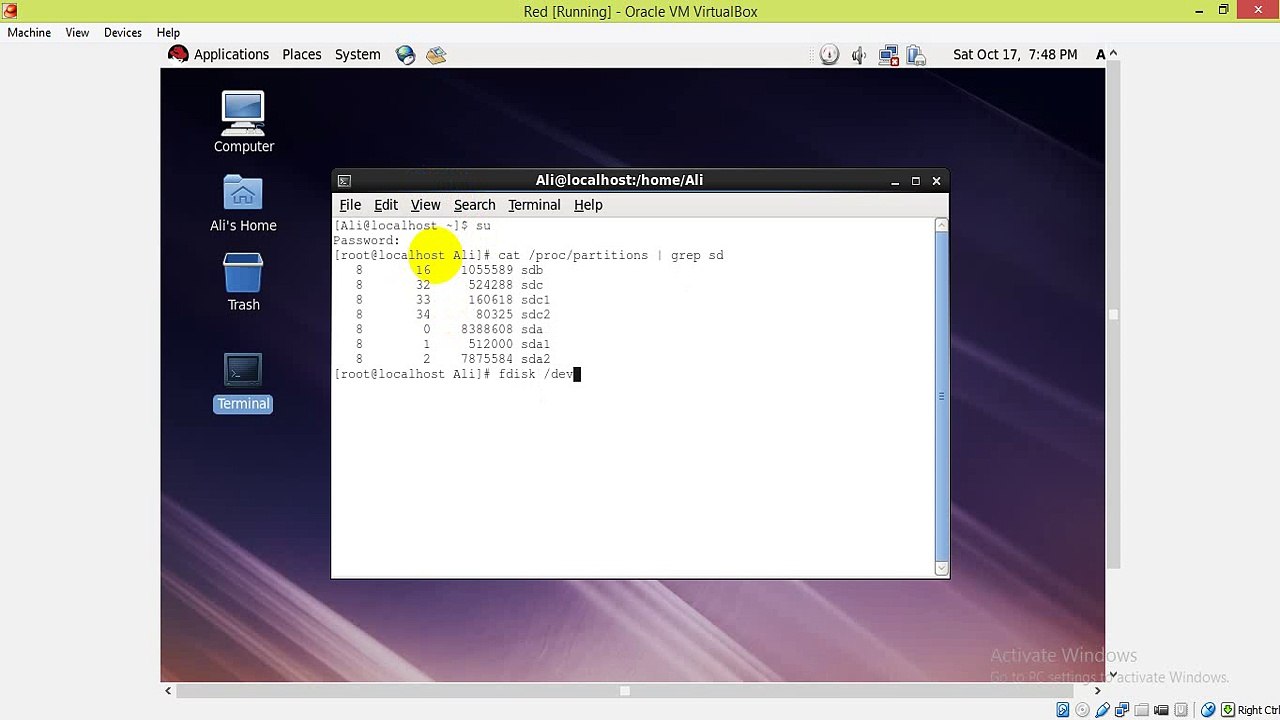Open the GNOME System menu
This screenshot has width=1280, height=720.
358,55
